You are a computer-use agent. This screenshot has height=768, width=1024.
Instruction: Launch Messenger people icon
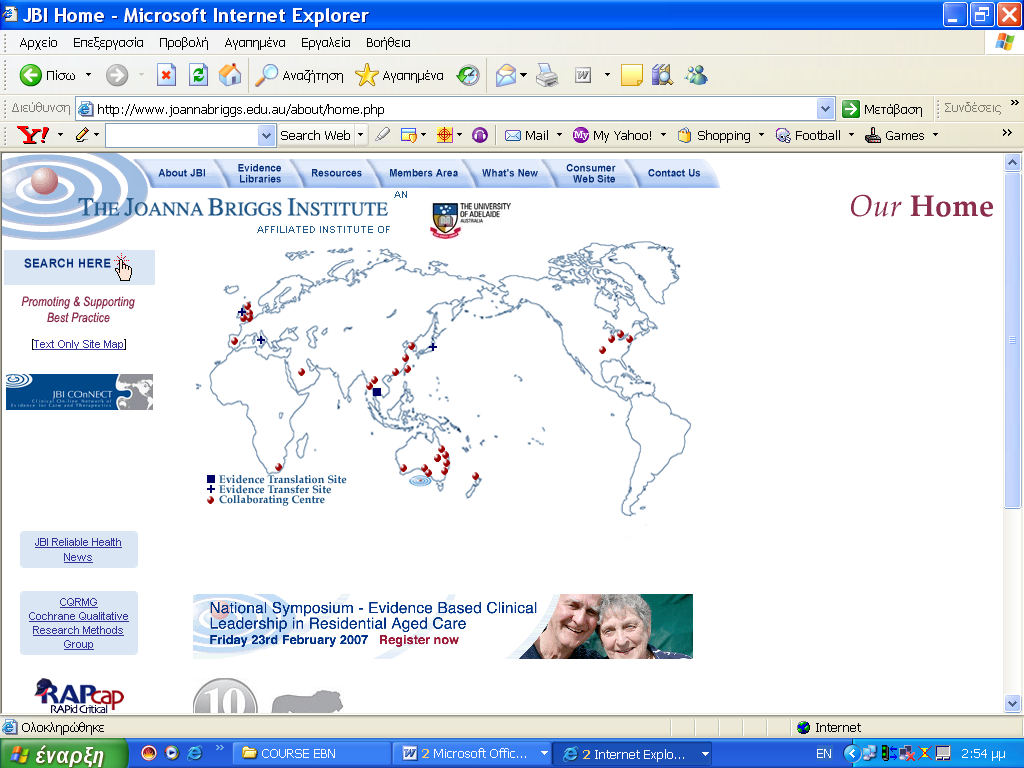(x=696, y=75)
